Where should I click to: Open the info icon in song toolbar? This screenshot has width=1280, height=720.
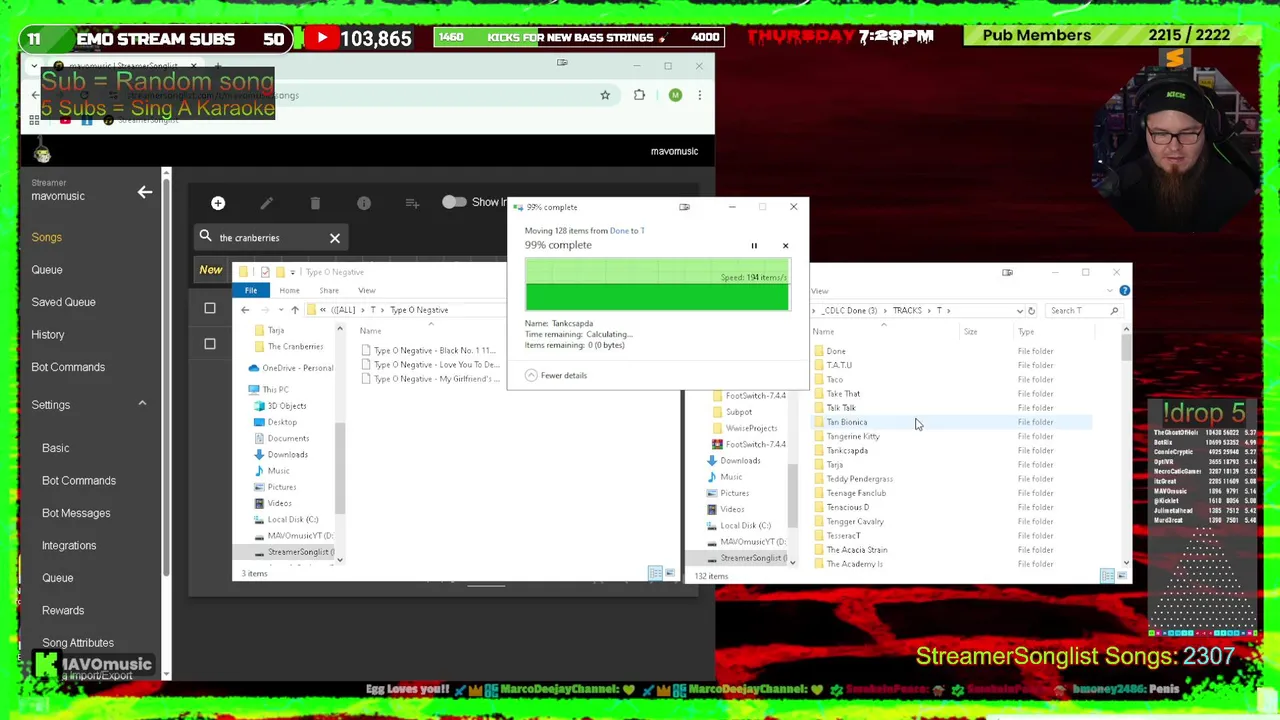(364, 203)
